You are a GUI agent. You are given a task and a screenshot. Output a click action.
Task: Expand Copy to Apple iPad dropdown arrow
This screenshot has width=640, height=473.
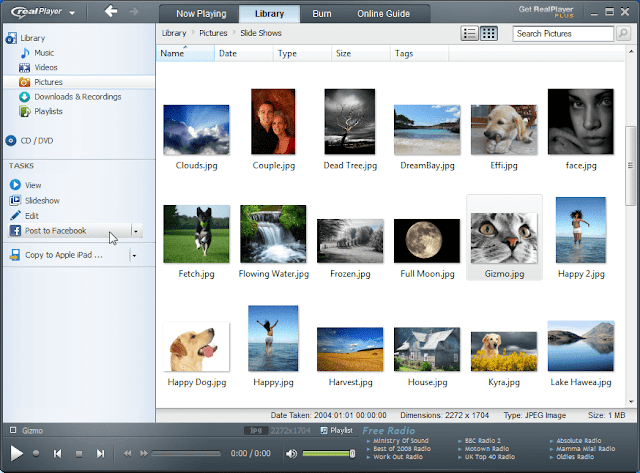[134, 255]
